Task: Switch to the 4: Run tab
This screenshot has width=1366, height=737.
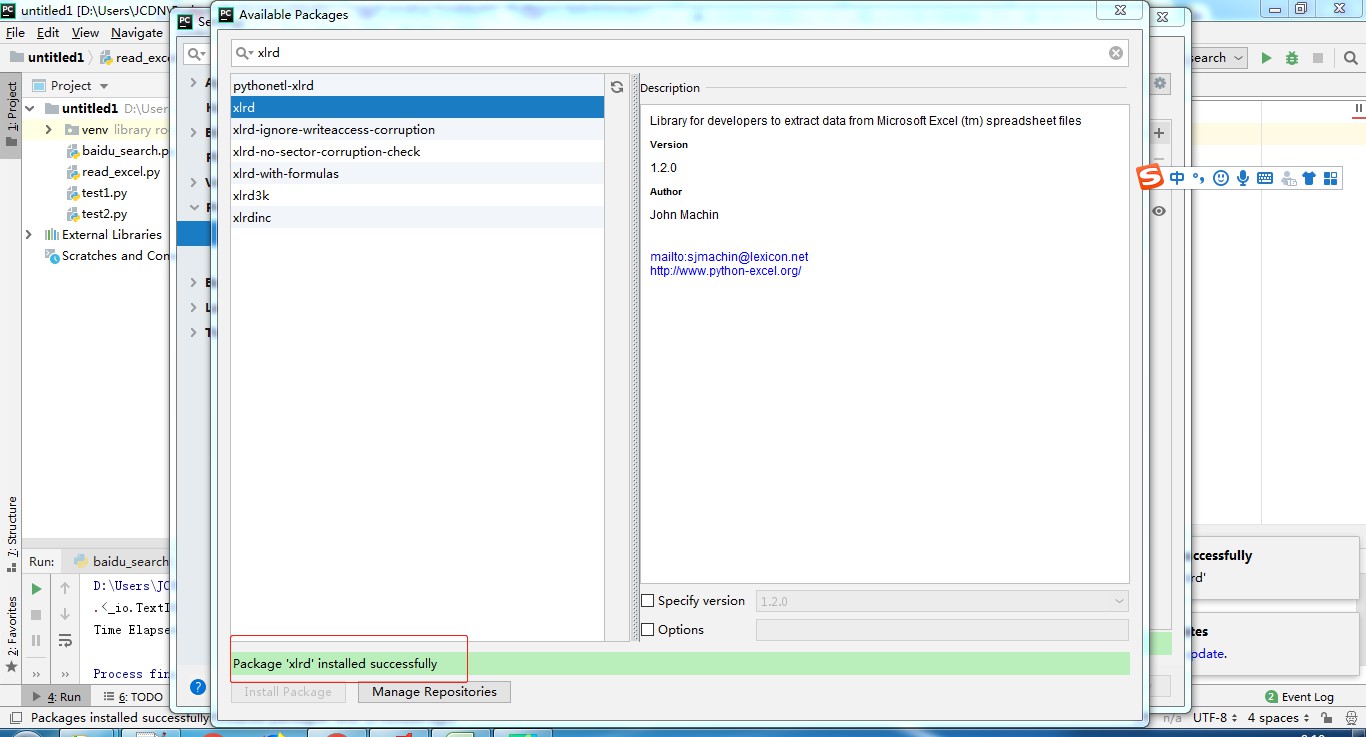Action: [x=57, y=697]
